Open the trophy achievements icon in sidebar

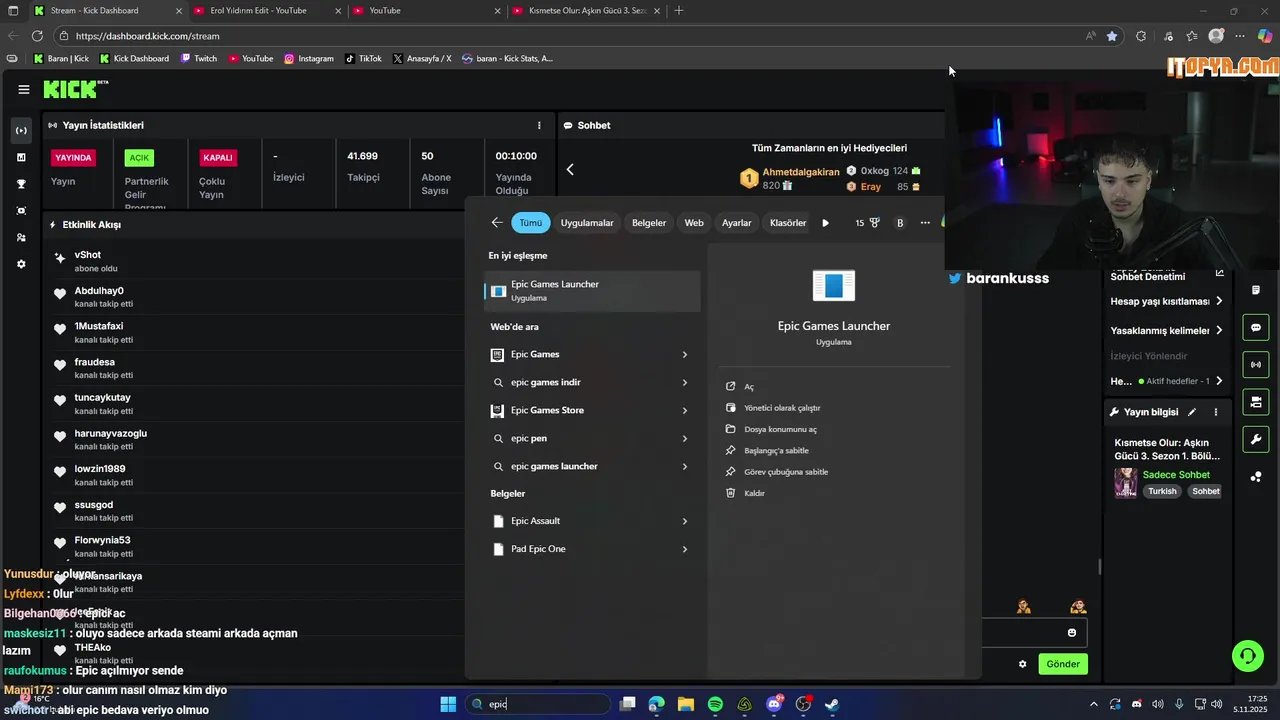point(21,184)
